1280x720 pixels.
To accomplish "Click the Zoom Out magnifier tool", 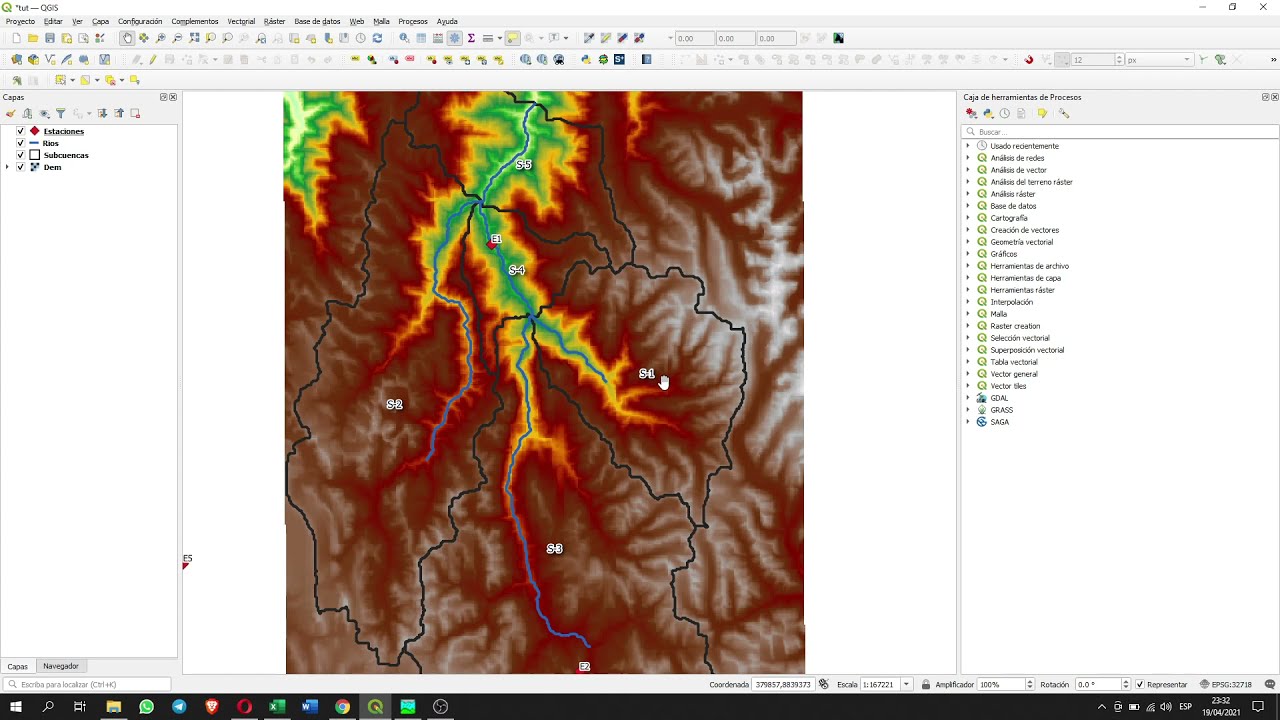I will [177, 38].
